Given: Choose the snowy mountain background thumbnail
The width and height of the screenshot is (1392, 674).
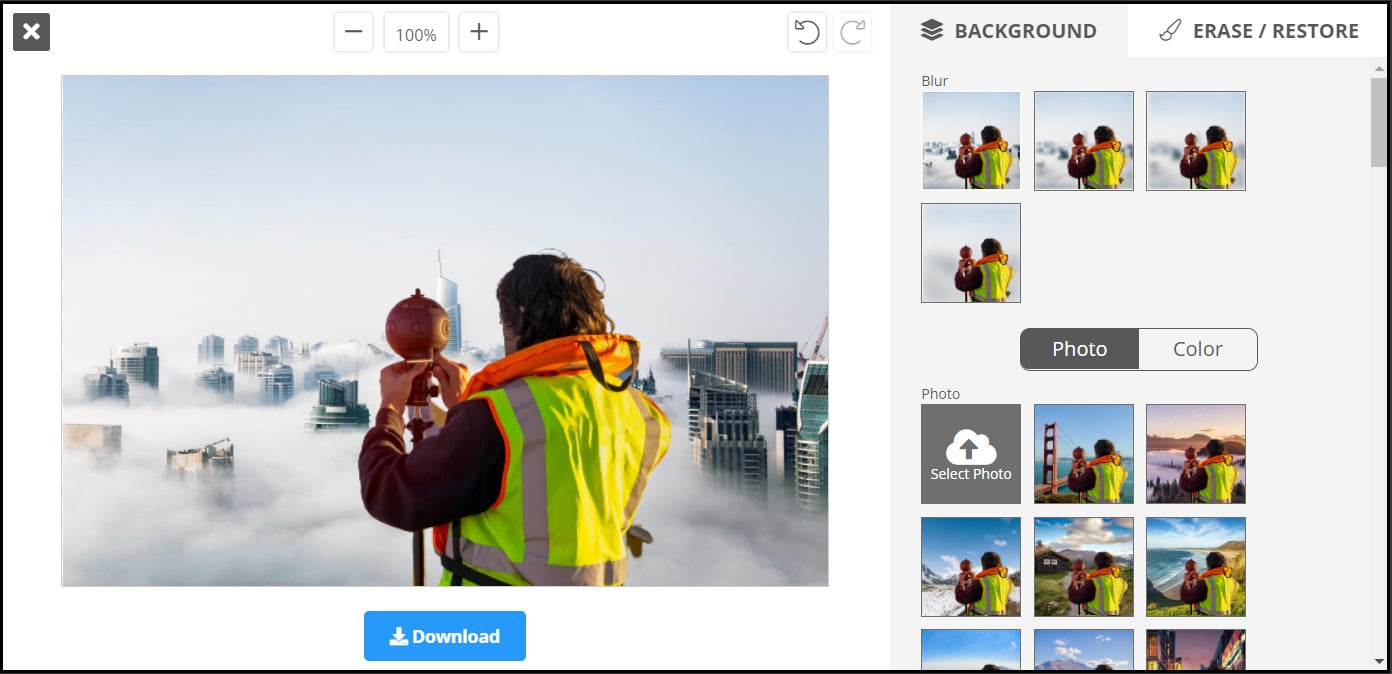Looking at the screenshot, I should coord(971,567).
